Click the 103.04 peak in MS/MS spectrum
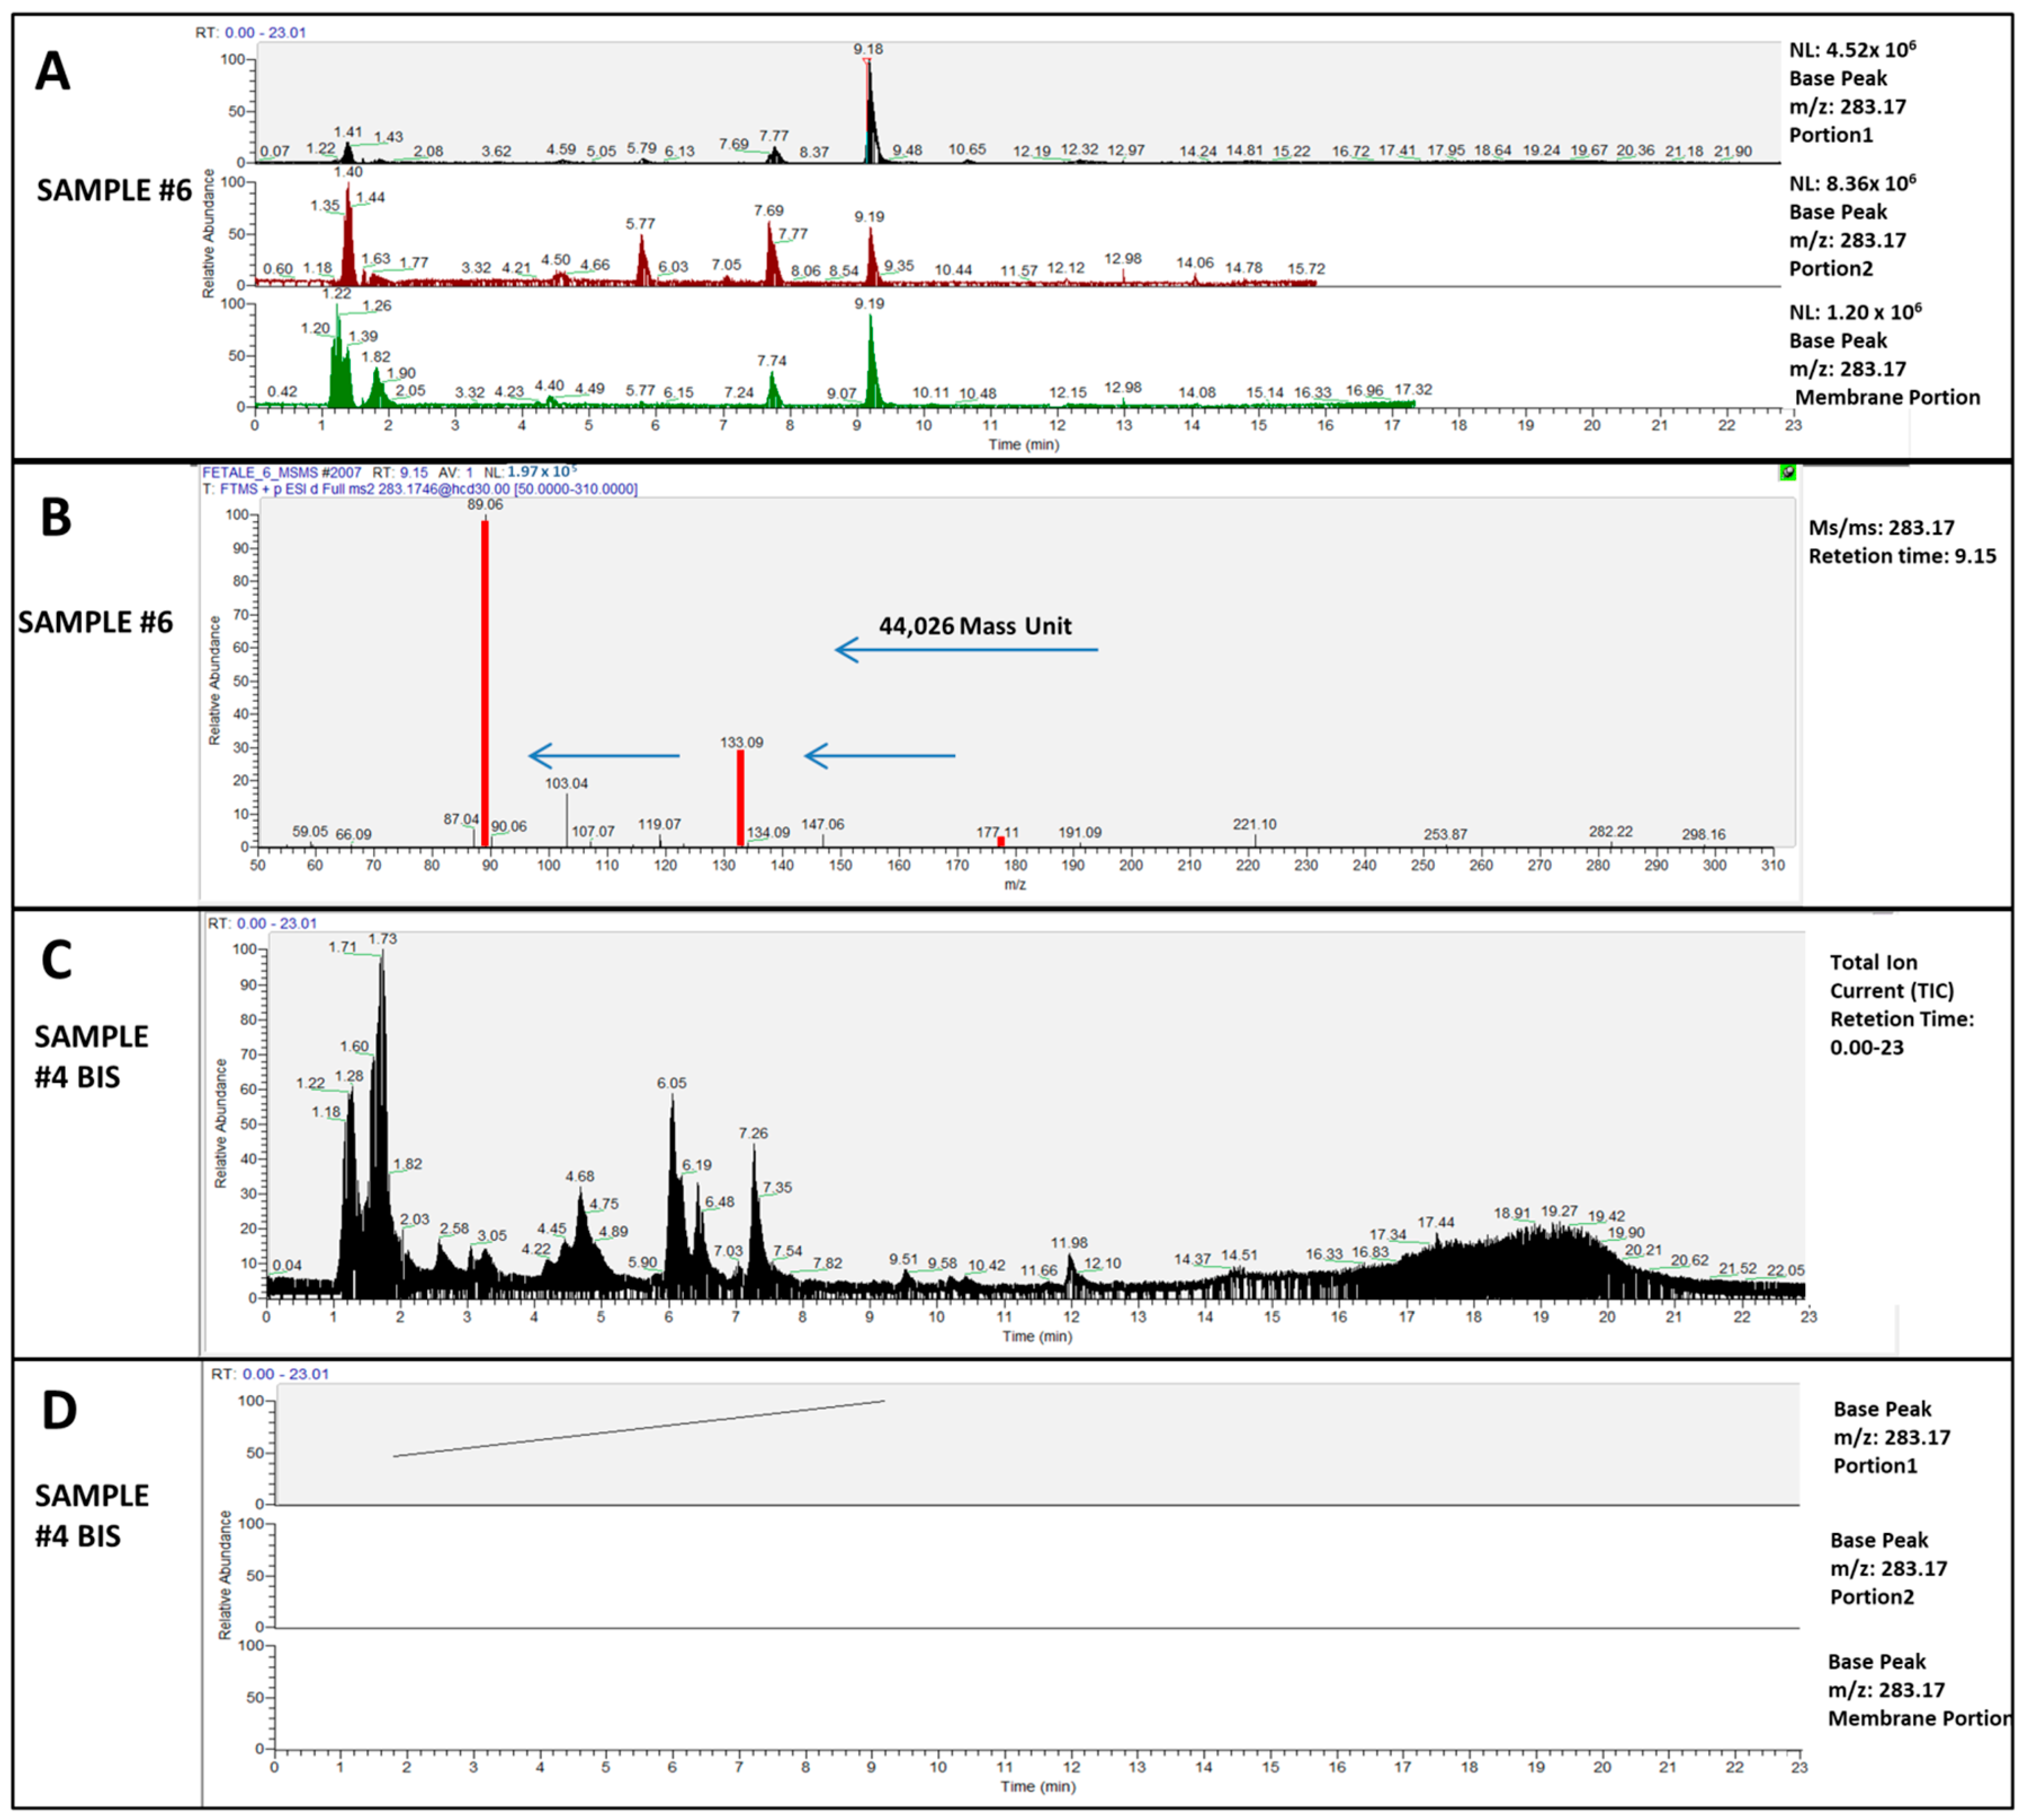Image resolution: width=2024 pixels, height=1820 pixels. point(567,820)
